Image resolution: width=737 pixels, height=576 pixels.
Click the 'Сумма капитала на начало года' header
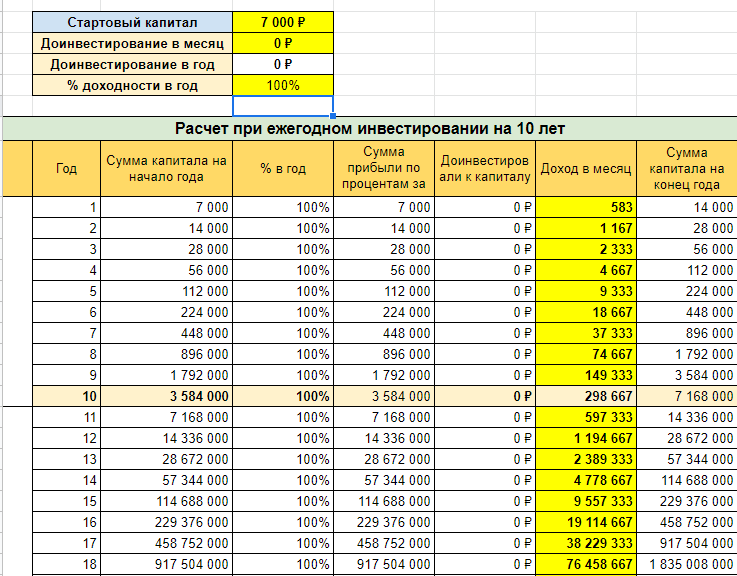click(166, 168)
